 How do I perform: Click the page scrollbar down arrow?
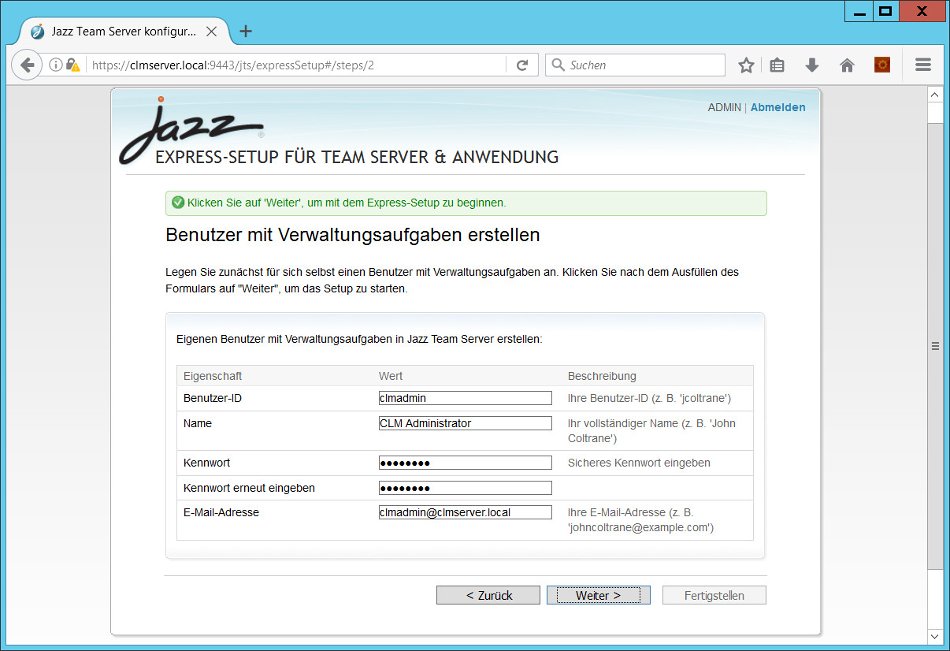tap(935, 636)
